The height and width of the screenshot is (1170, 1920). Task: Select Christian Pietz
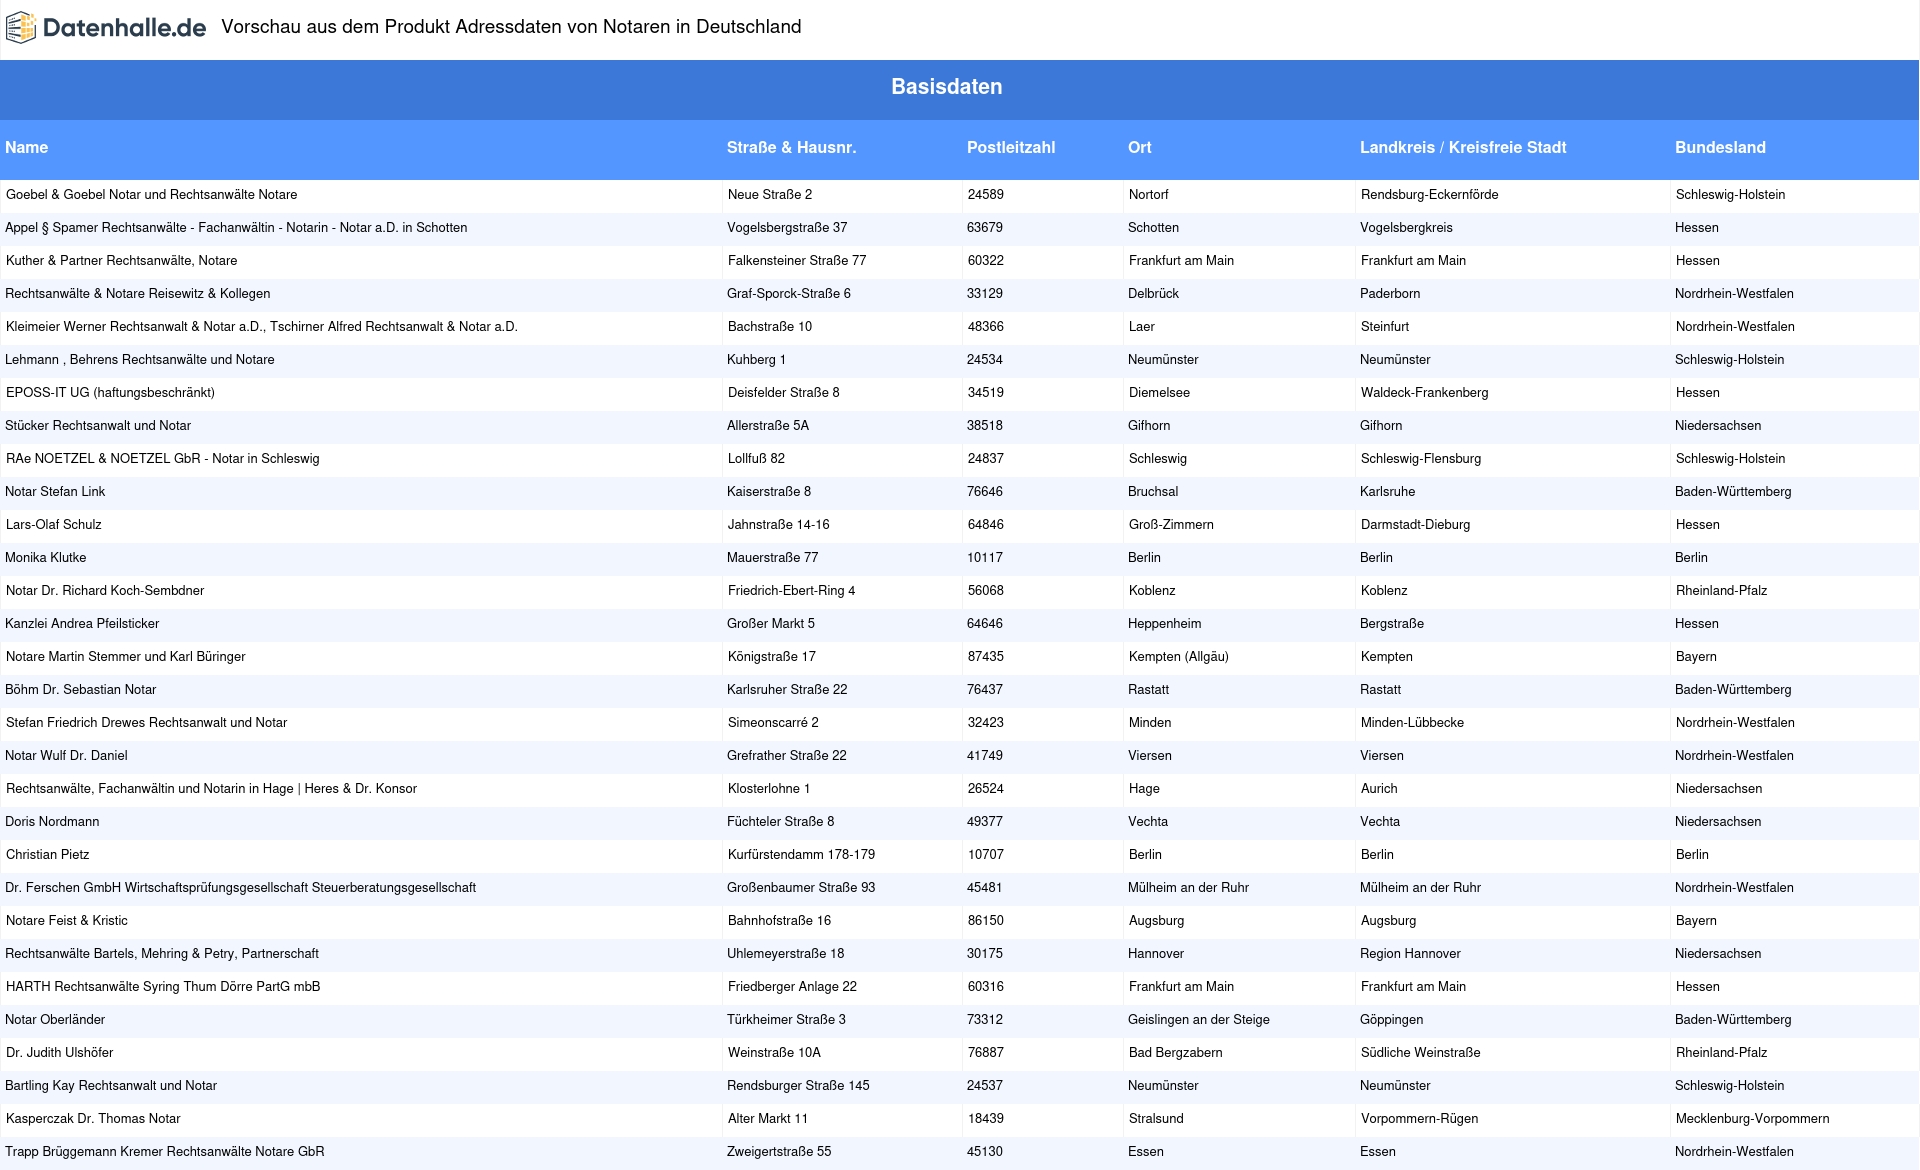pos(48,855)
